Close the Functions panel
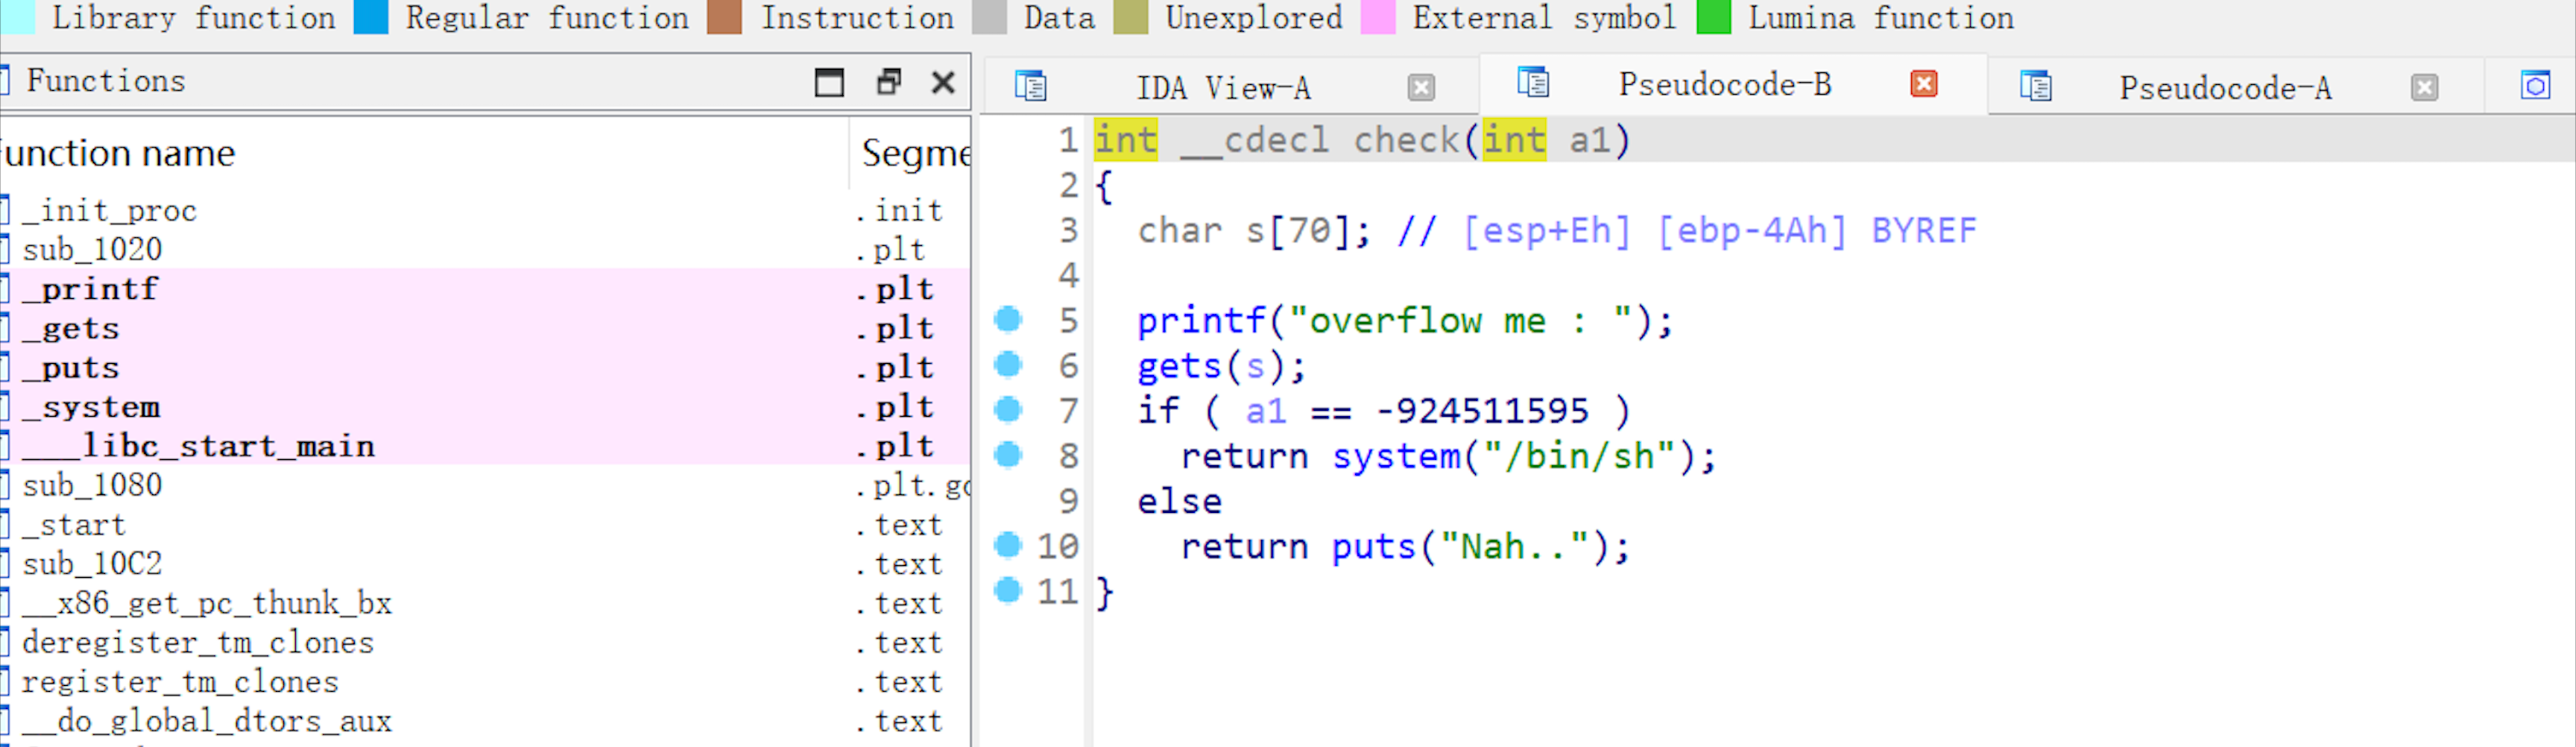Viewport: 2576px width, 747px height. tap(943, 82)
